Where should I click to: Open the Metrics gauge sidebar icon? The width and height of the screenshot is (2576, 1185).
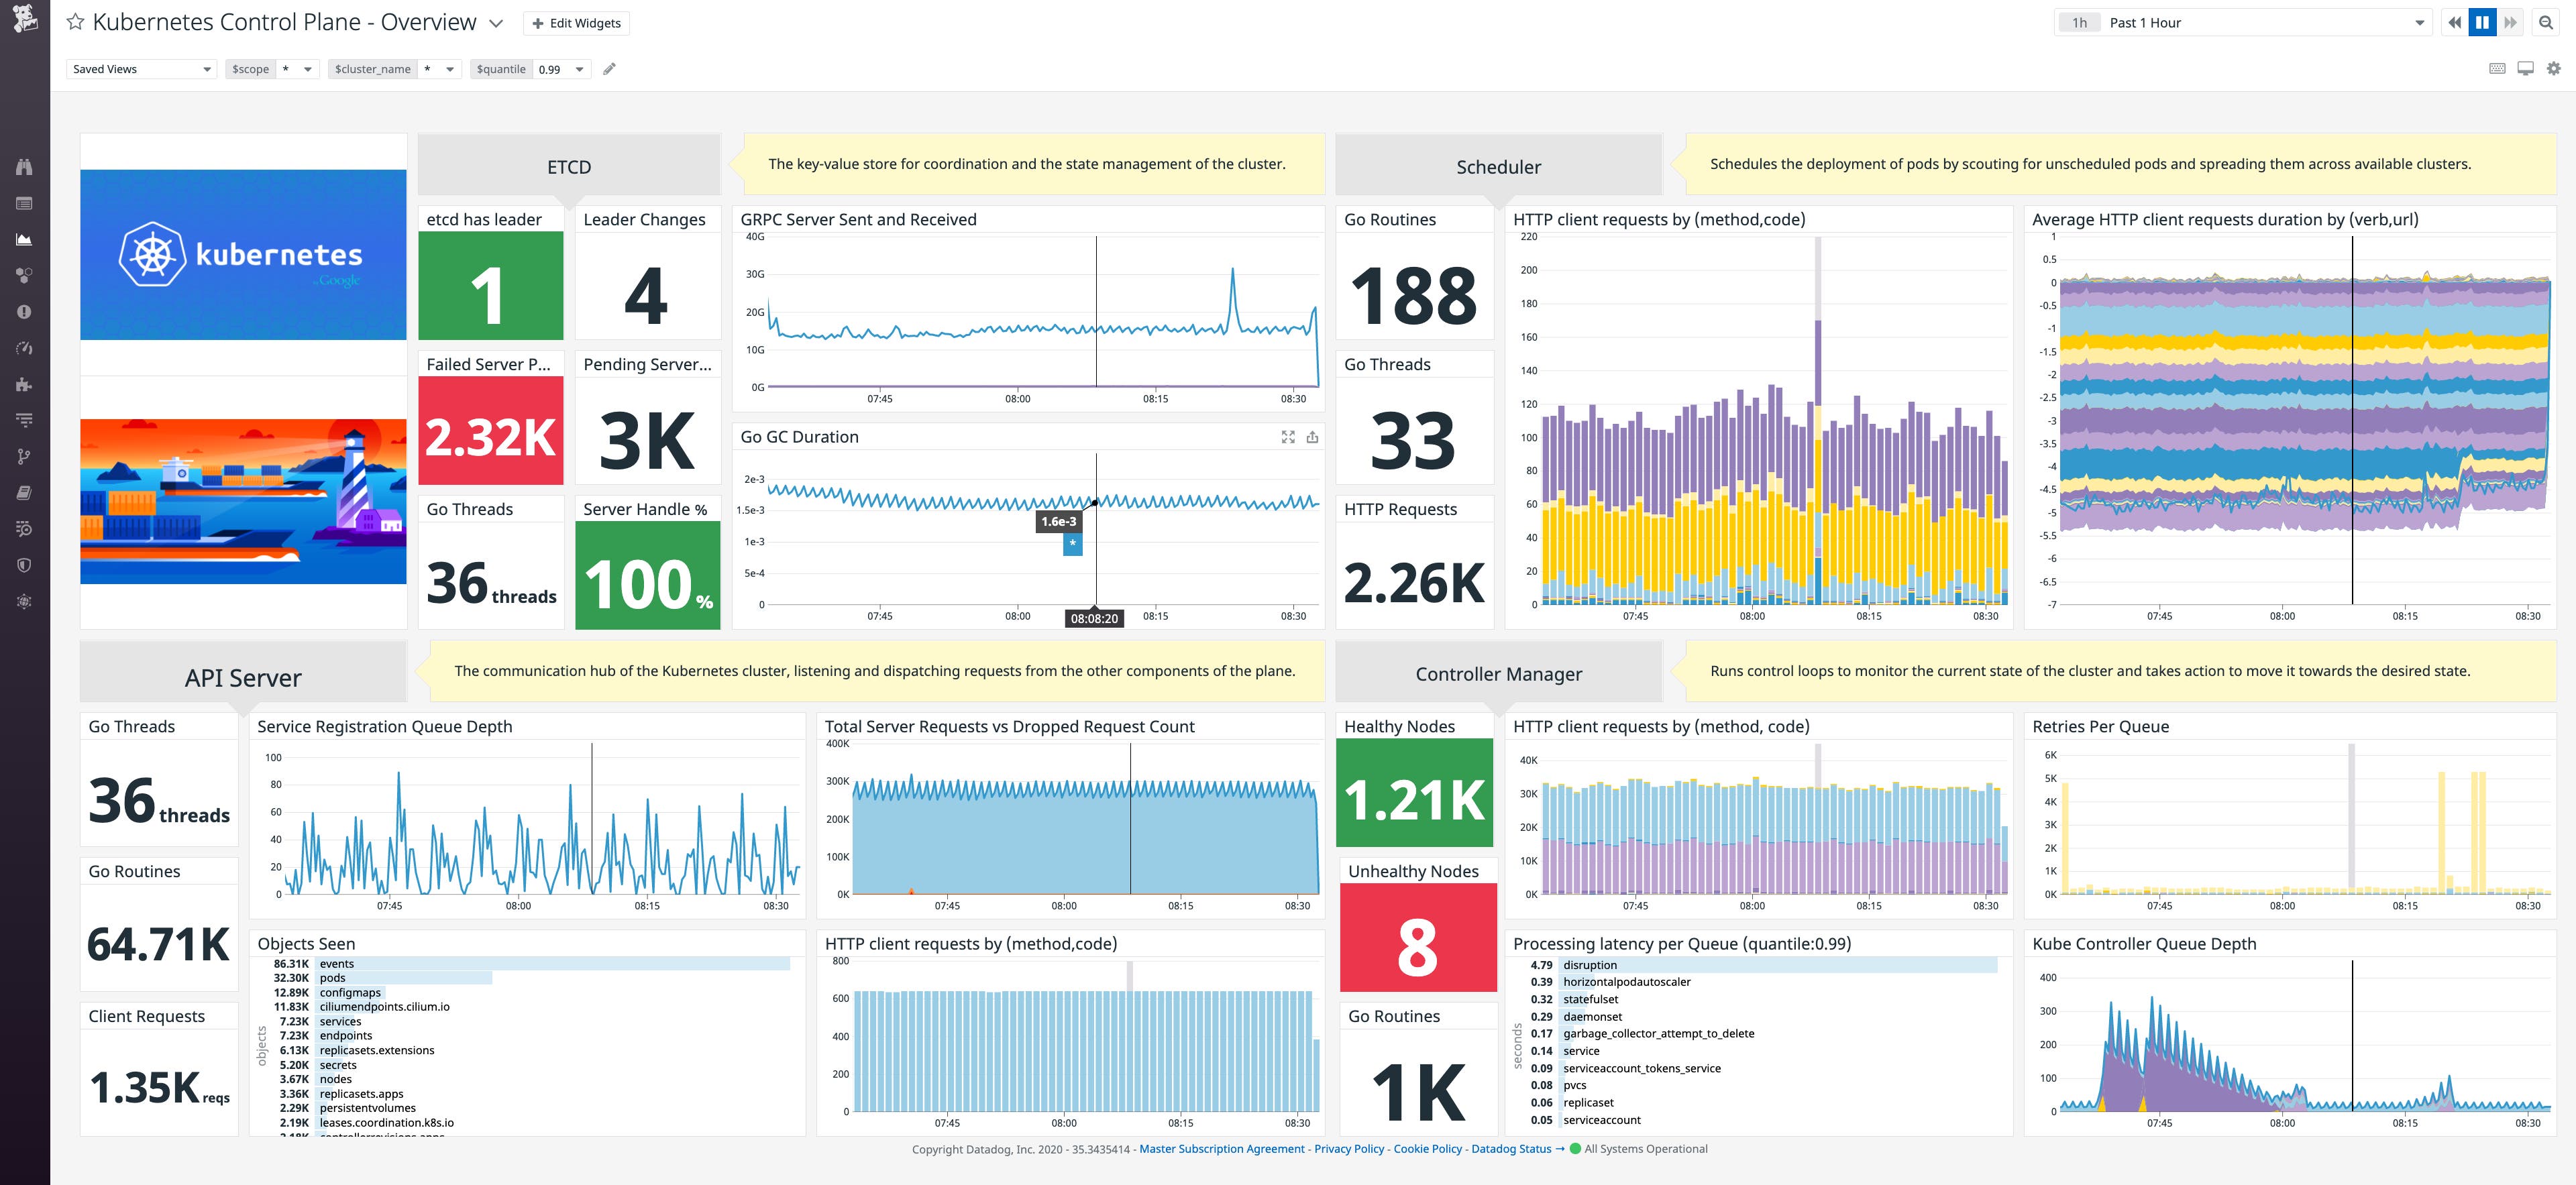click(x=25, y=348)
